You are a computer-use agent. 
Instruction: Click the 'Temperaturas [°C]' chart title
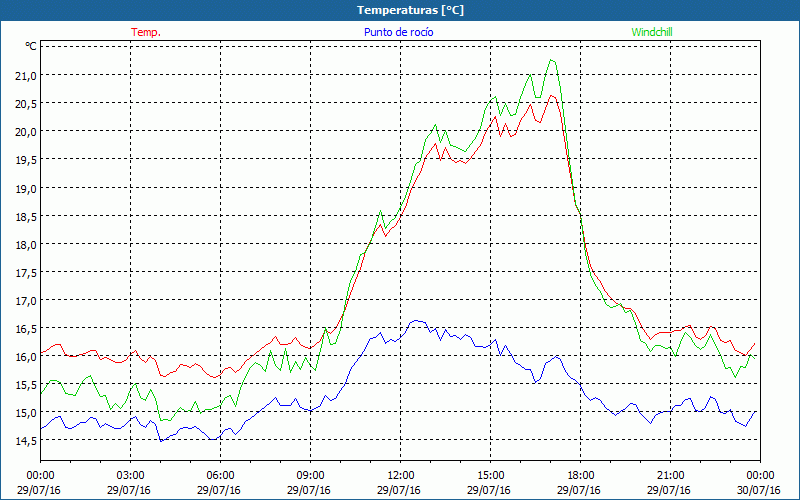tap(410, 10)
